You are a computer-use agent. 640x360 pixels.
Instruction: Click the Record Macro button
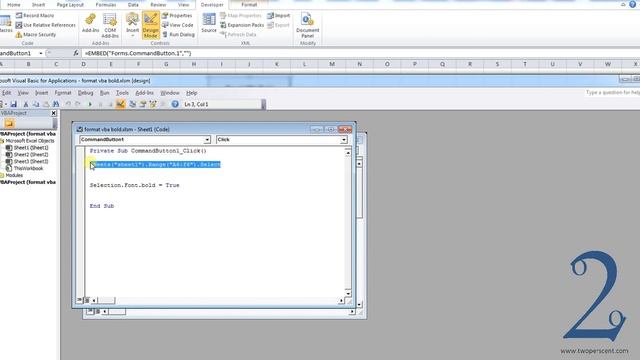[35, 16]
